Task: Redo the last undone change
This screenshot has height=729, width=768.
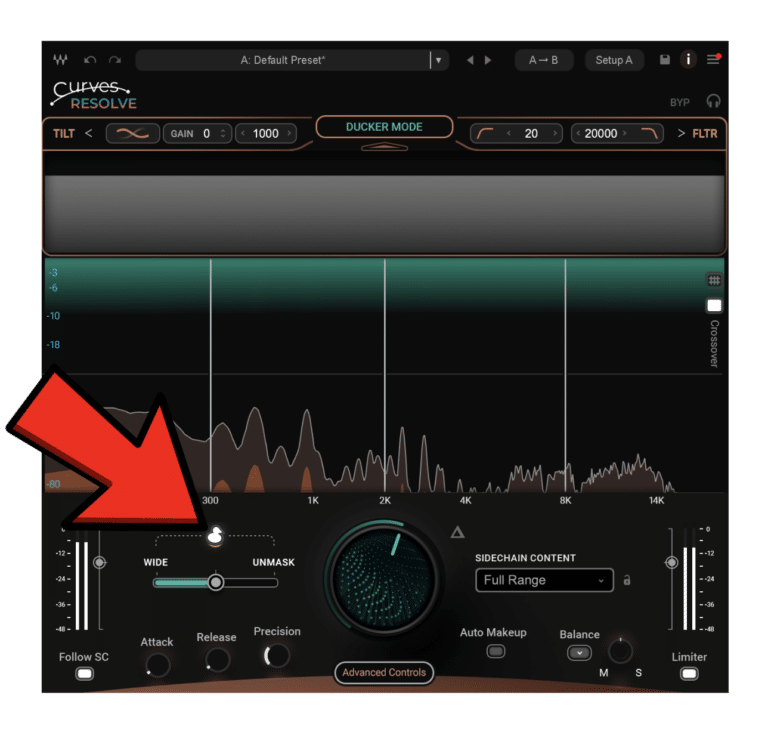Action: [115, 60]
